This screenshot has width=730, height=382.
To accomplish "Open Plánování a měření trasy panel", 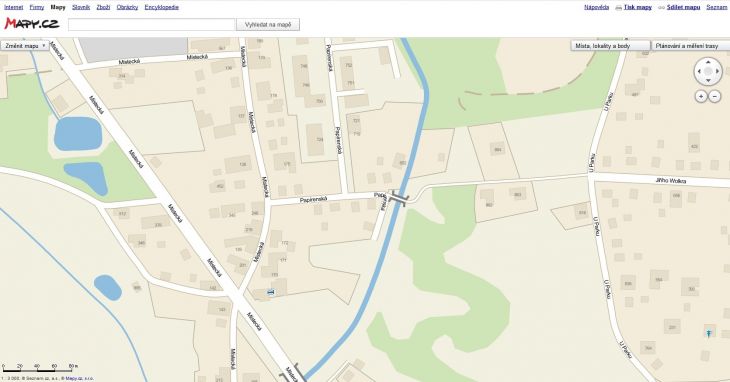I will 690,46.
